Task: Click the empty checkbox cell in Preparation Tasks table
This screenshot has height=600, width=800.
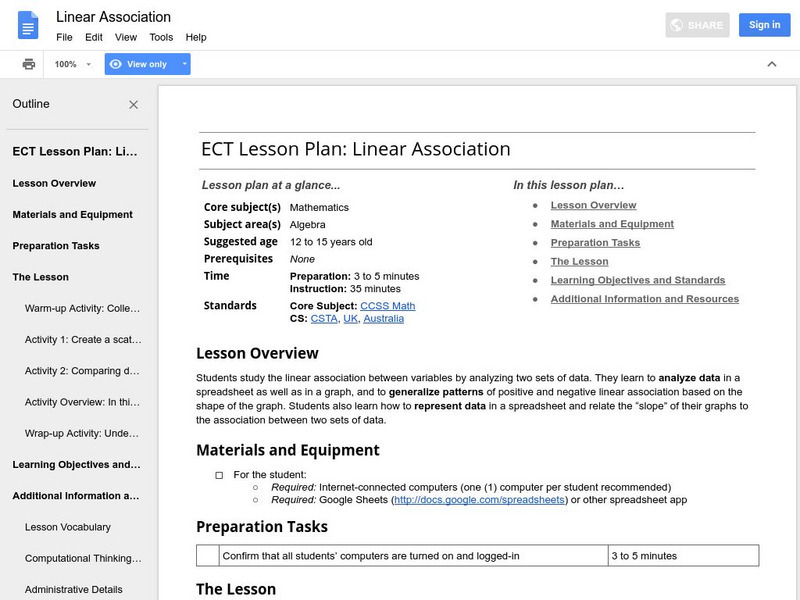Action: [207, 556]
